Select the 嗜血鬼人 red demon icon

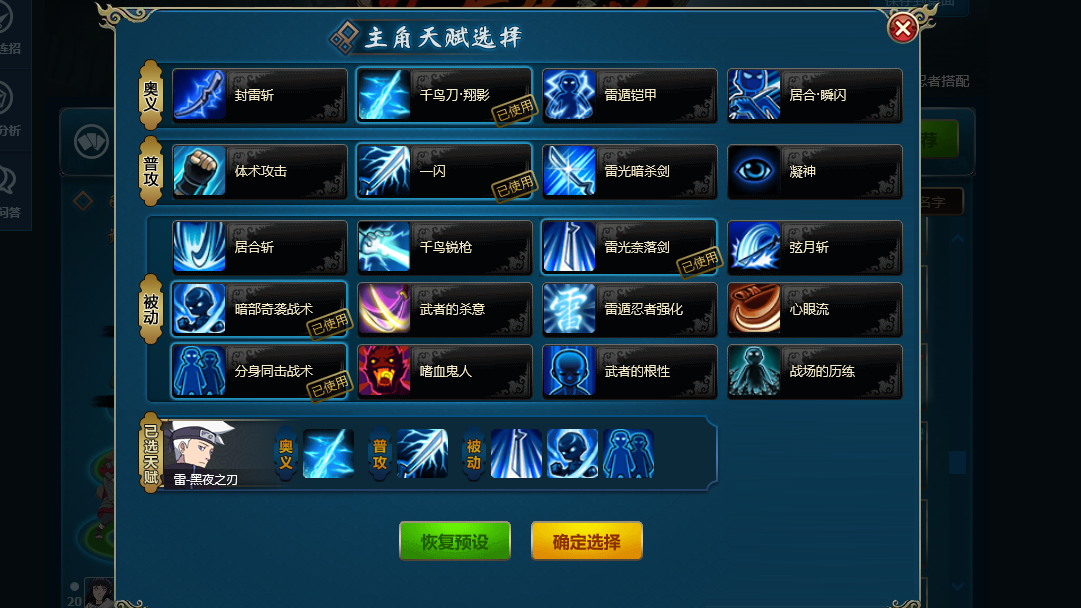pos(384,371)
